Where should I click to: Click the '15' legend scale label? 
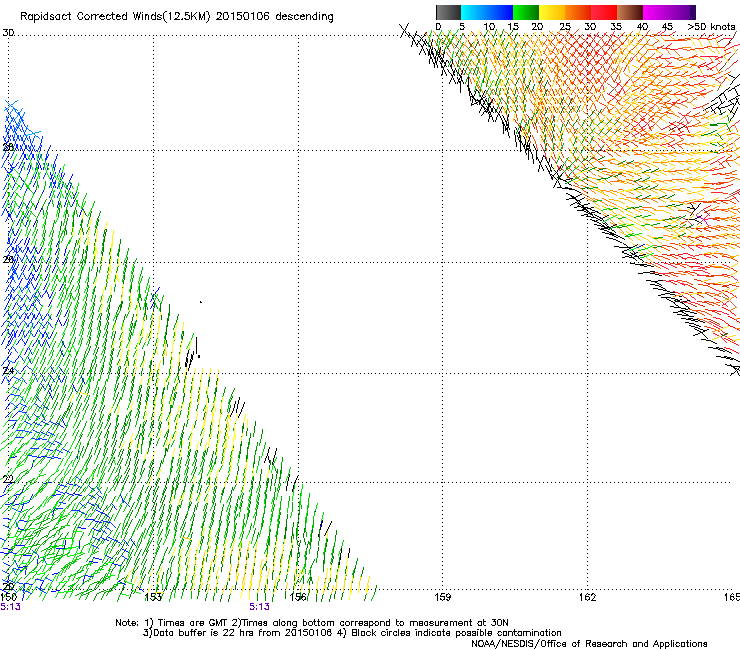tap(513, 27)
